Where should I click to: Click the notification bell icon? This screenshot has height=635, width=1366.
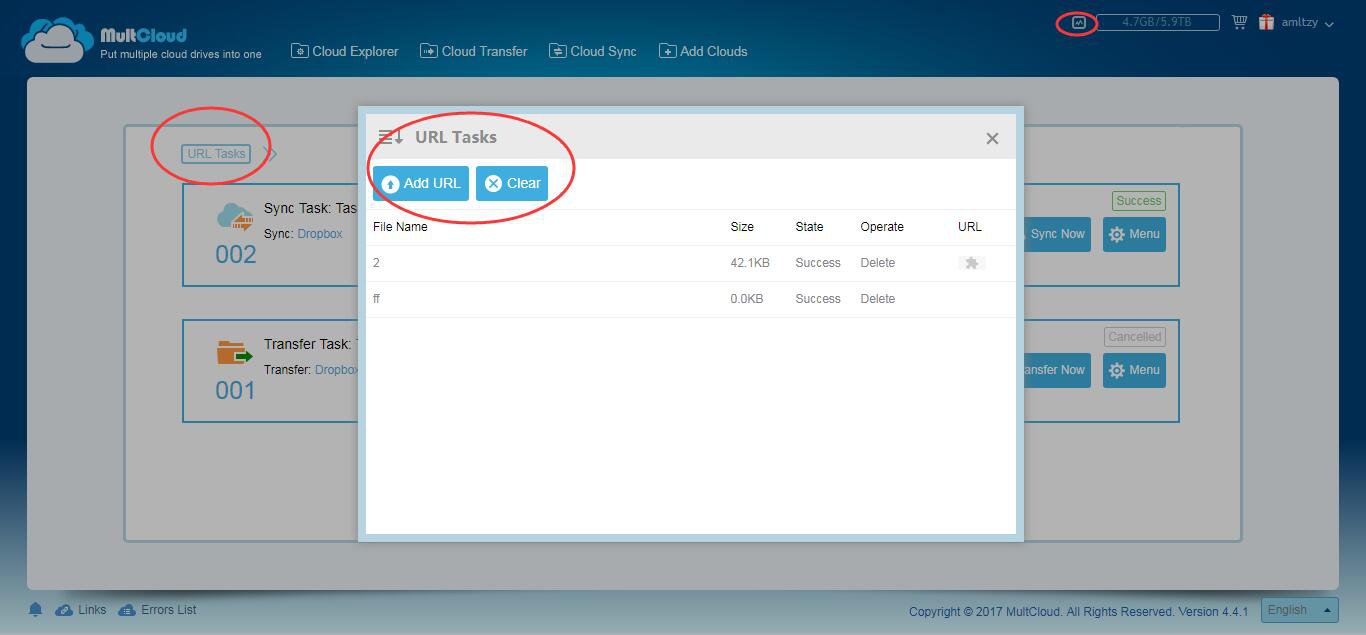point(36,610)
